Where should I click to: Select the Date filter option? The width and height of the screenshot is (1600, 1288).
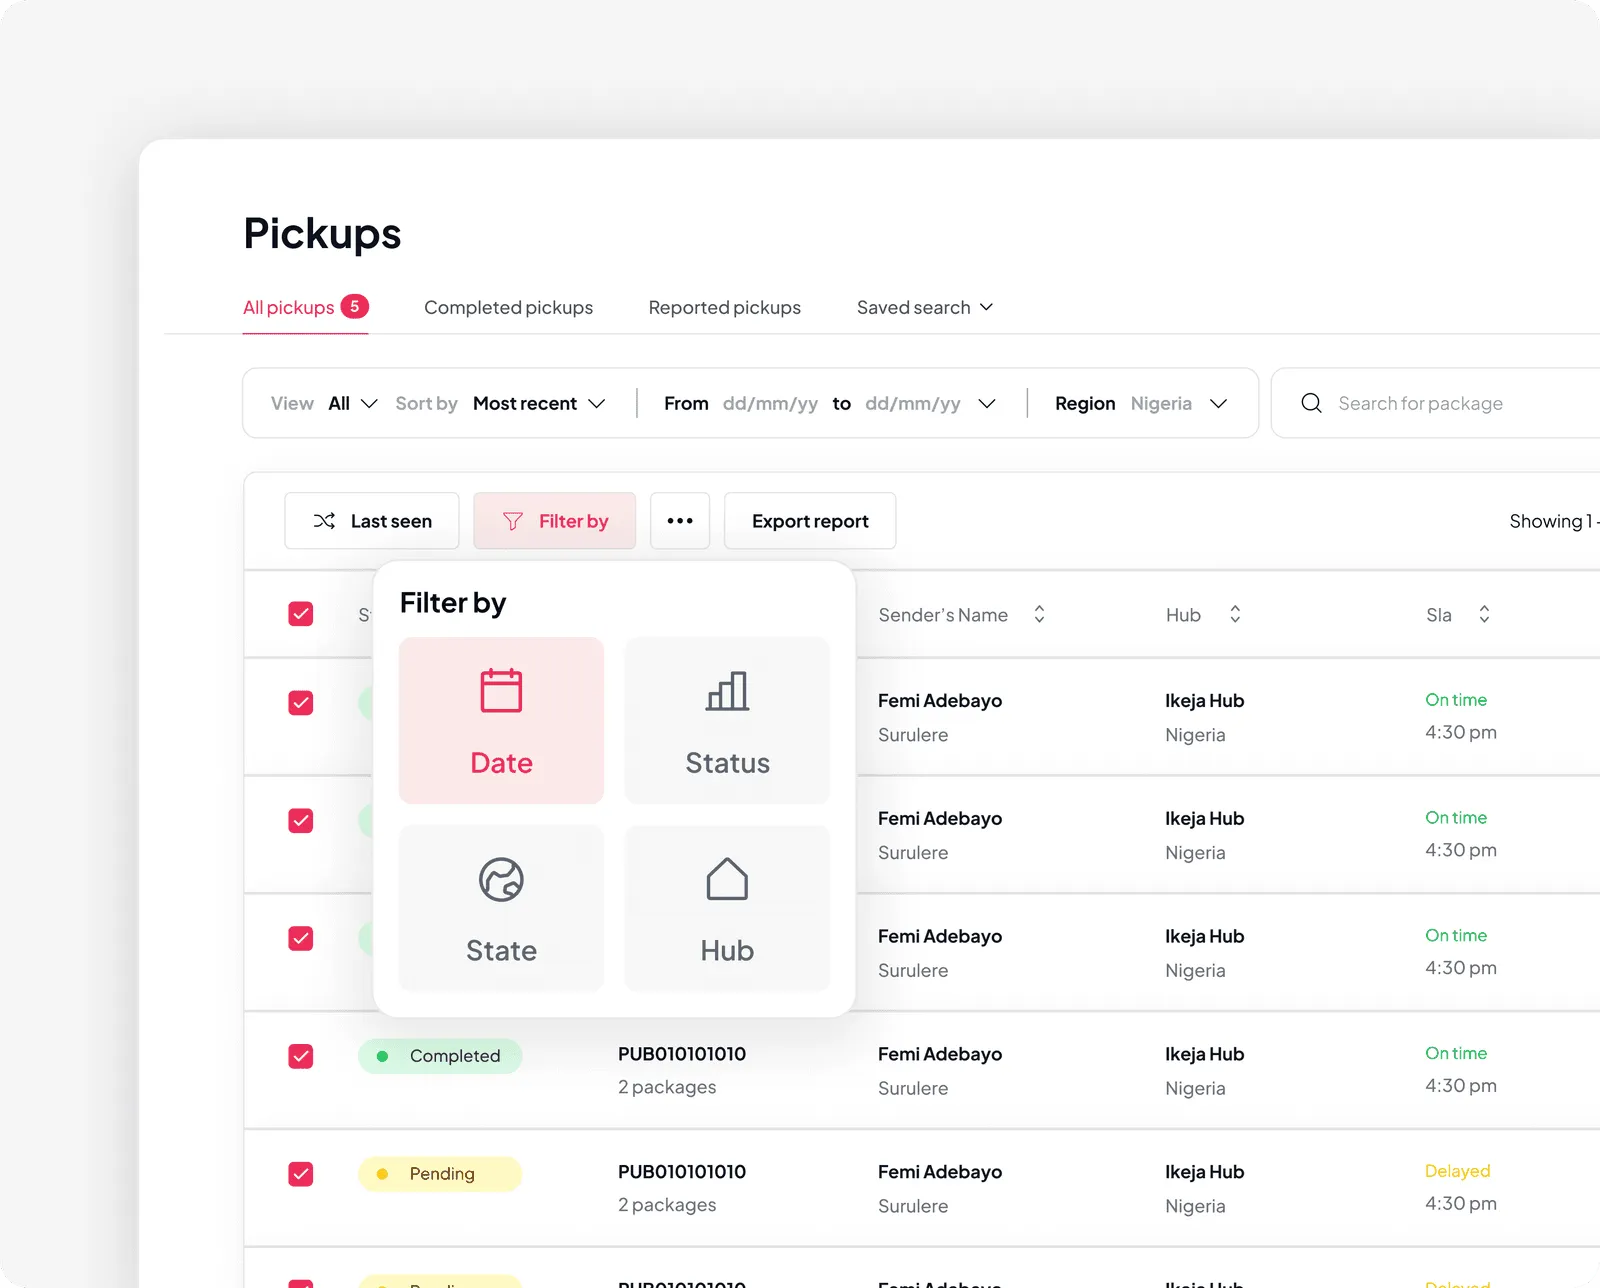(501, 720)
